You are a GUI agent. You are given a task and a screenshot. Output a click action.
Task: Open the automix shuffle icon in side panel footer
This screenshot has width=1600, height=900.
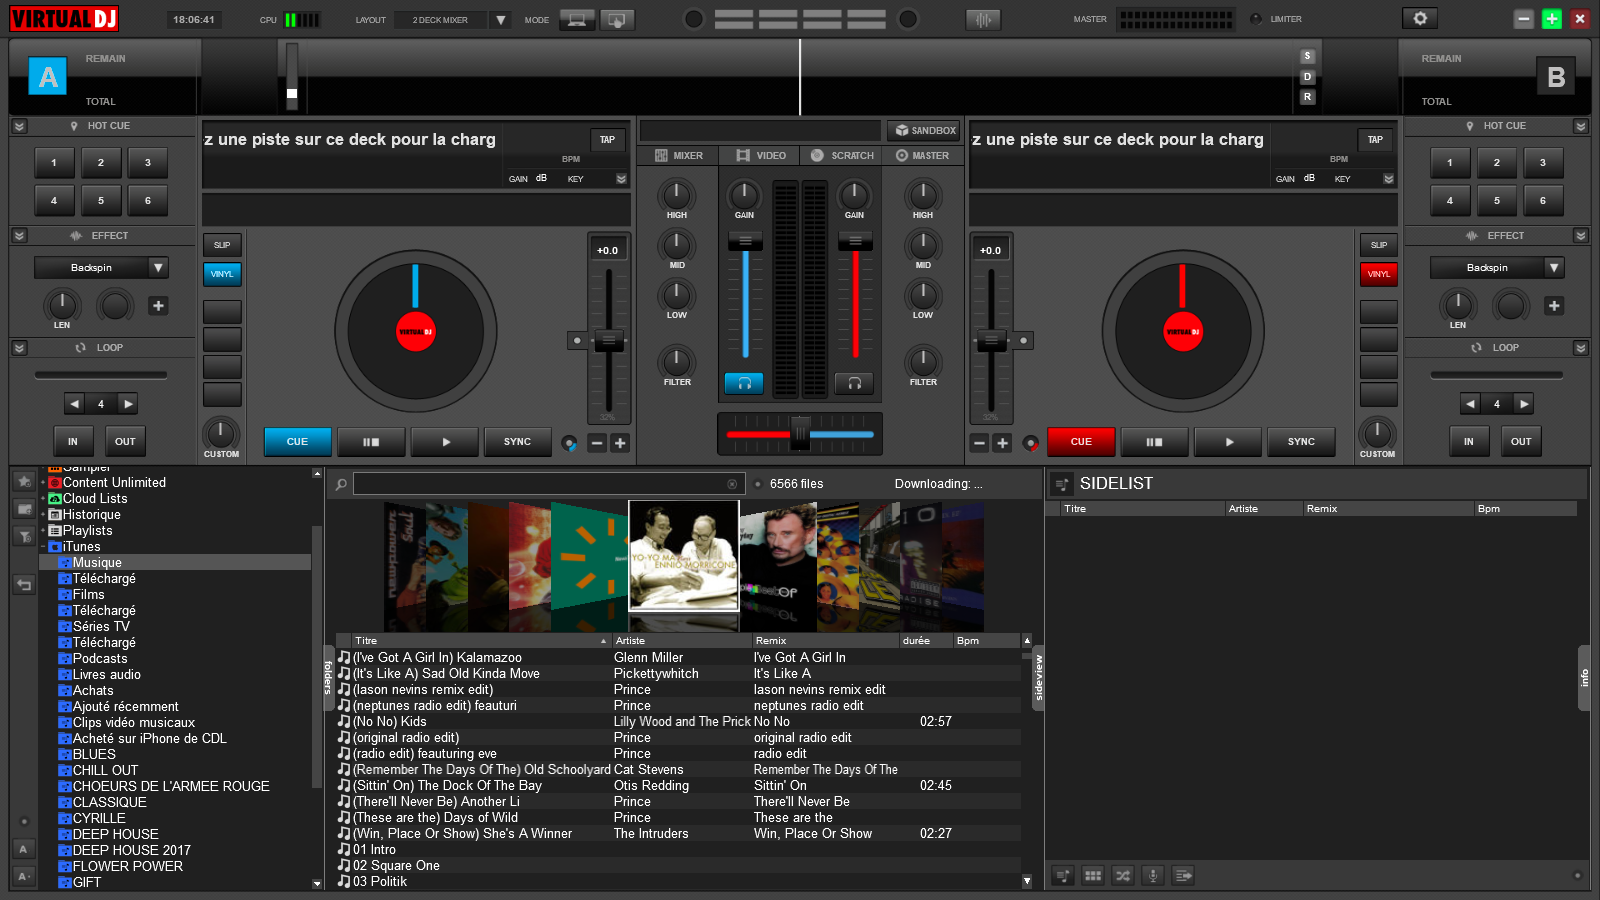tap(1123, 876)
